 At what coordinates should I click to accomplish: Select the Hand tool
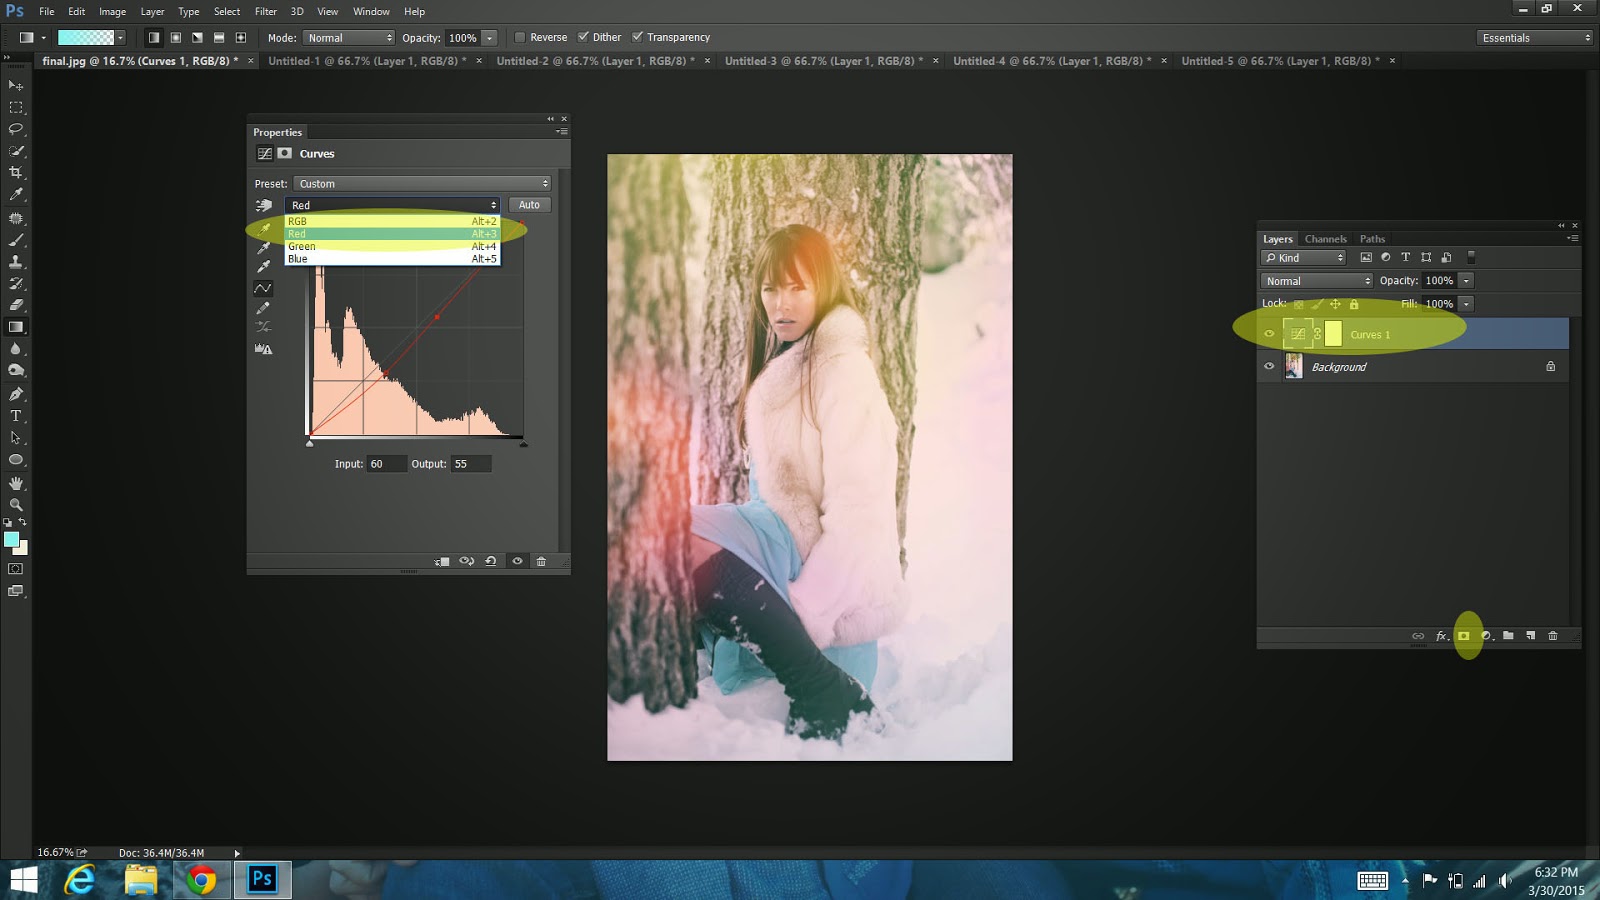pos(16,483)
